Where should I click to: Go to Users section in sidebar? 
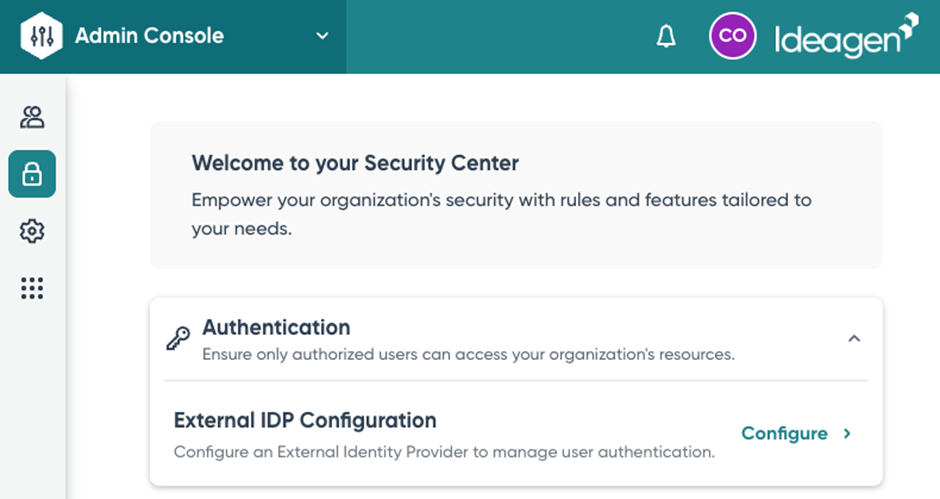click(x=32, y=117)
